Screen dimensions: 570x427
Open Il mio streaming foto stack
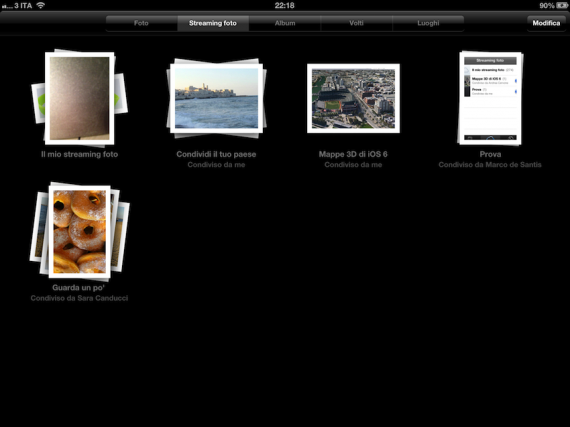coord(80,97)
